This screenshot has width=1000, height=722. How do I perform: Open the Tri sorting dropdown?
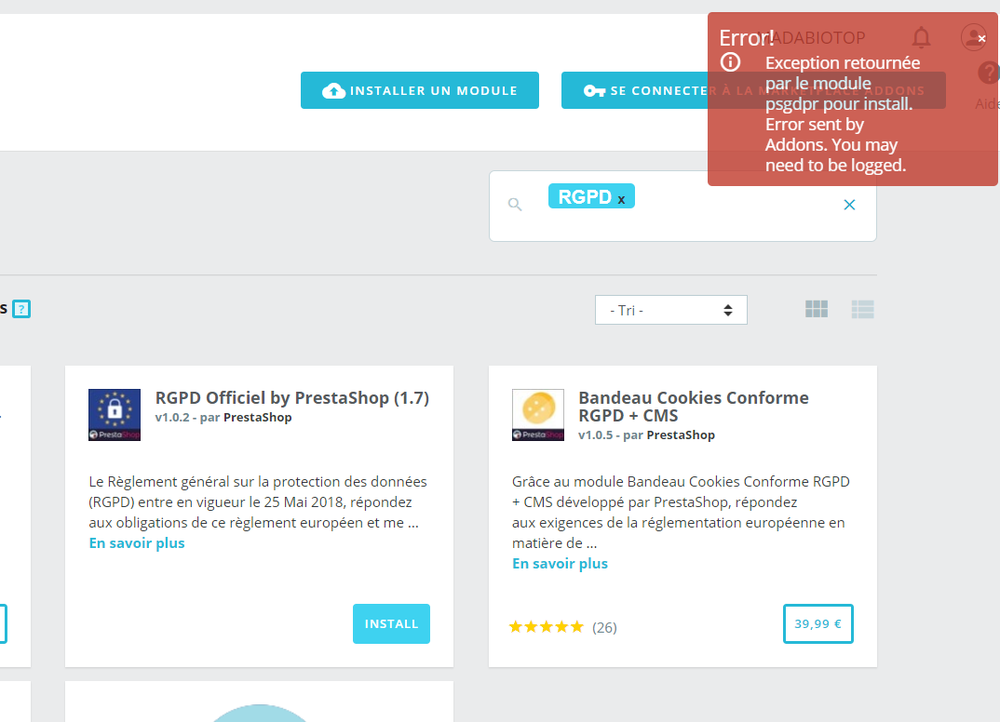pyautogui.click(x=671, y=310)
